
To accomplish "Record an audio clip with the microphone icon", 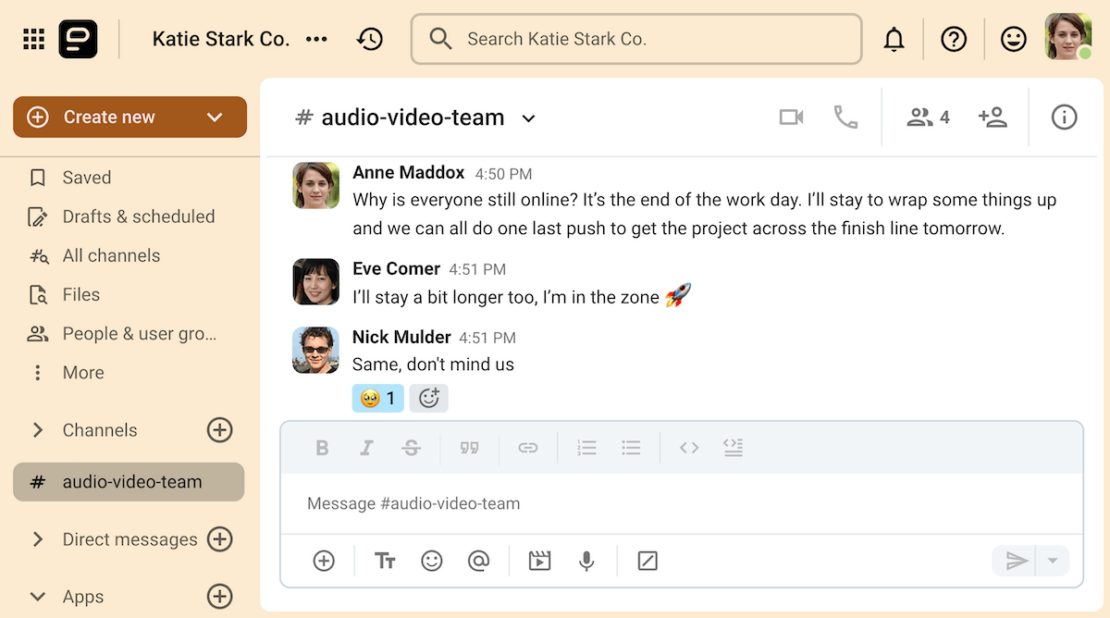I will pyautogui.click(x=586, y=561).
